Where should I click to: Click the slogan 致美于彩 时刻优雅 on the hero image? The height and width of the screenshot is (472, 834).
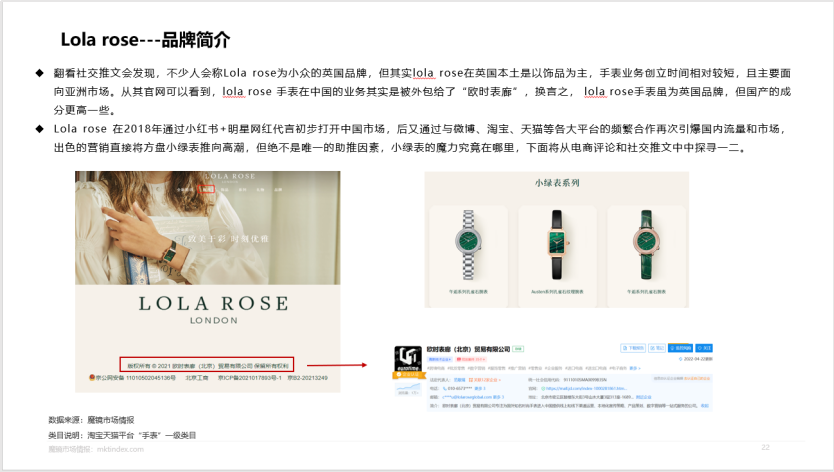[x=227, y=239]
